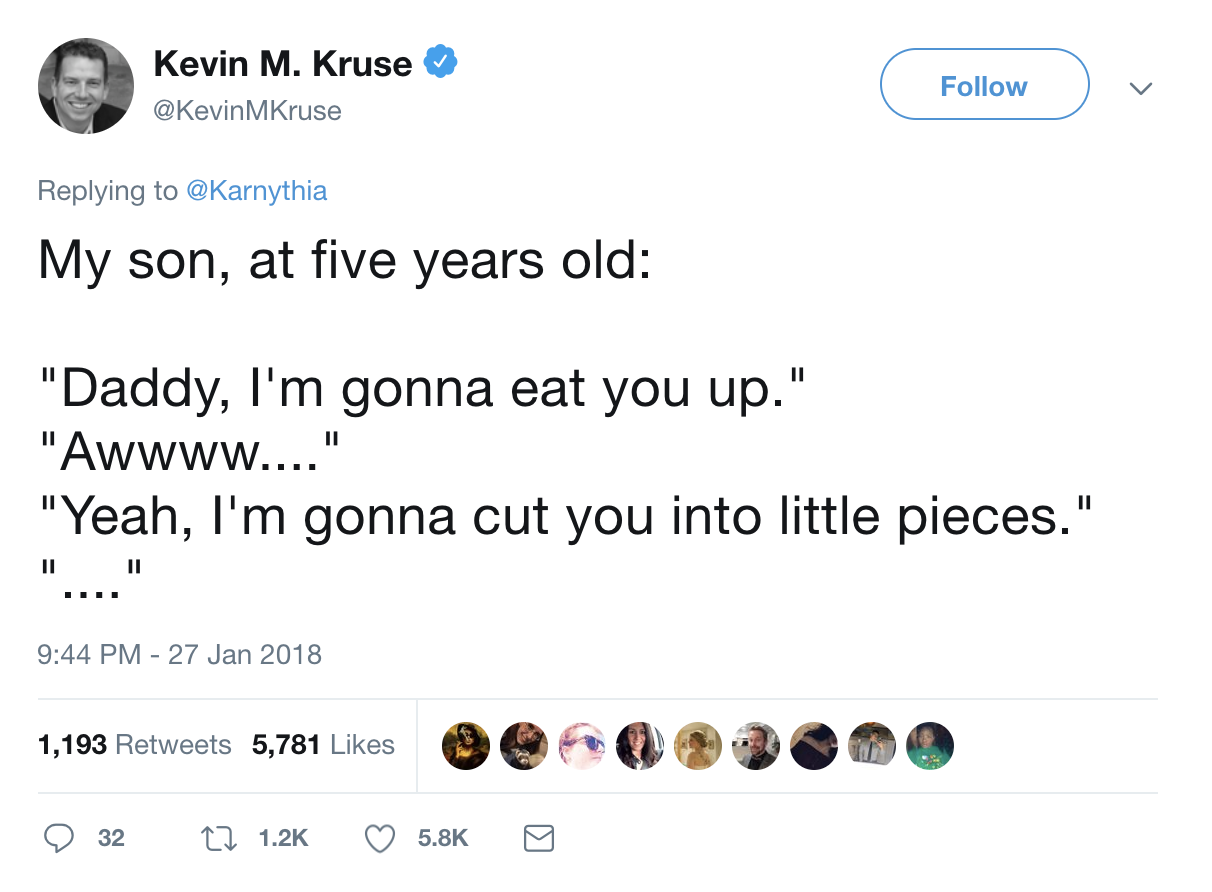Click the first liker avatar
The image size is (1212, 892).
click(x=465, y=746)
